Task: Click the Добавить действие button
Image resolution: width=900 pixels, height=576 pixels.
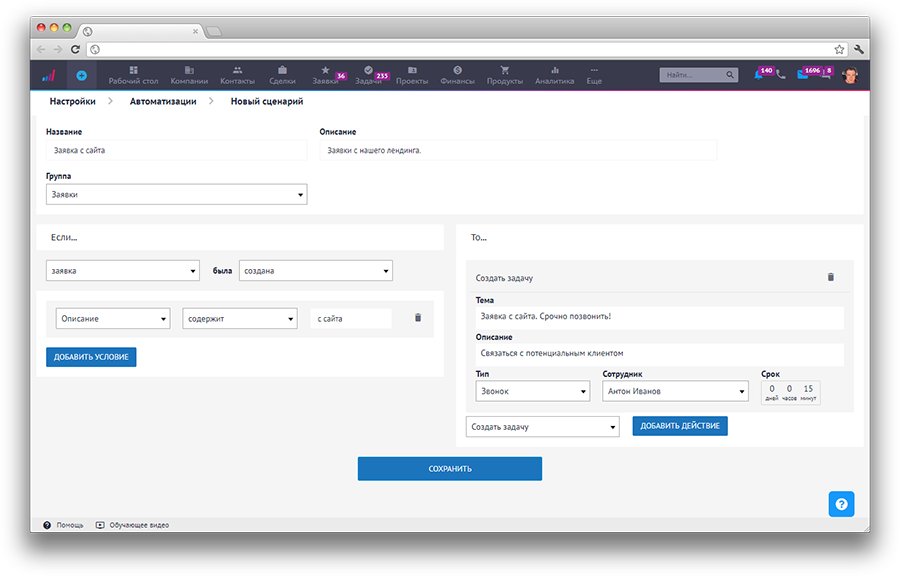Action: coord(680,427)
